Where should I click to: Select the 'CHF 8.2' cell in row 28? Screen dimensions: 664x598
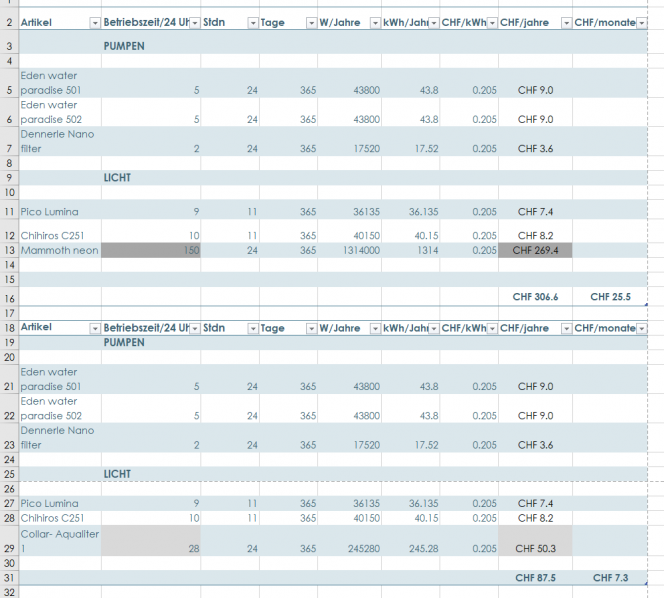coord(535,518)
